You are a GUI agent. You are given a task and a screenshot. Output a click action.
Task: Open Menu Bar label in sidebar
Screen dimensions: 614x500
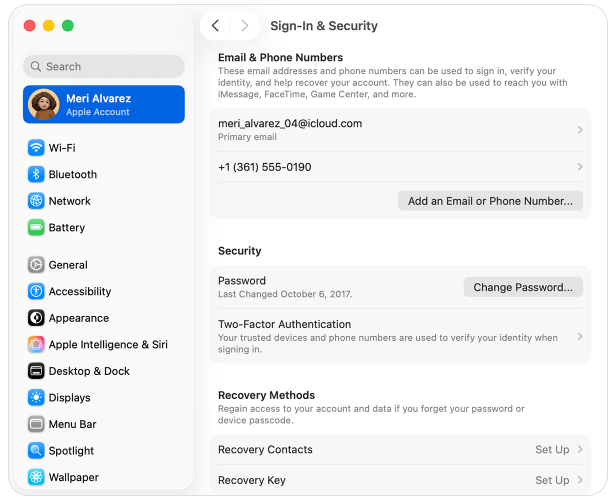click(72, 424)
